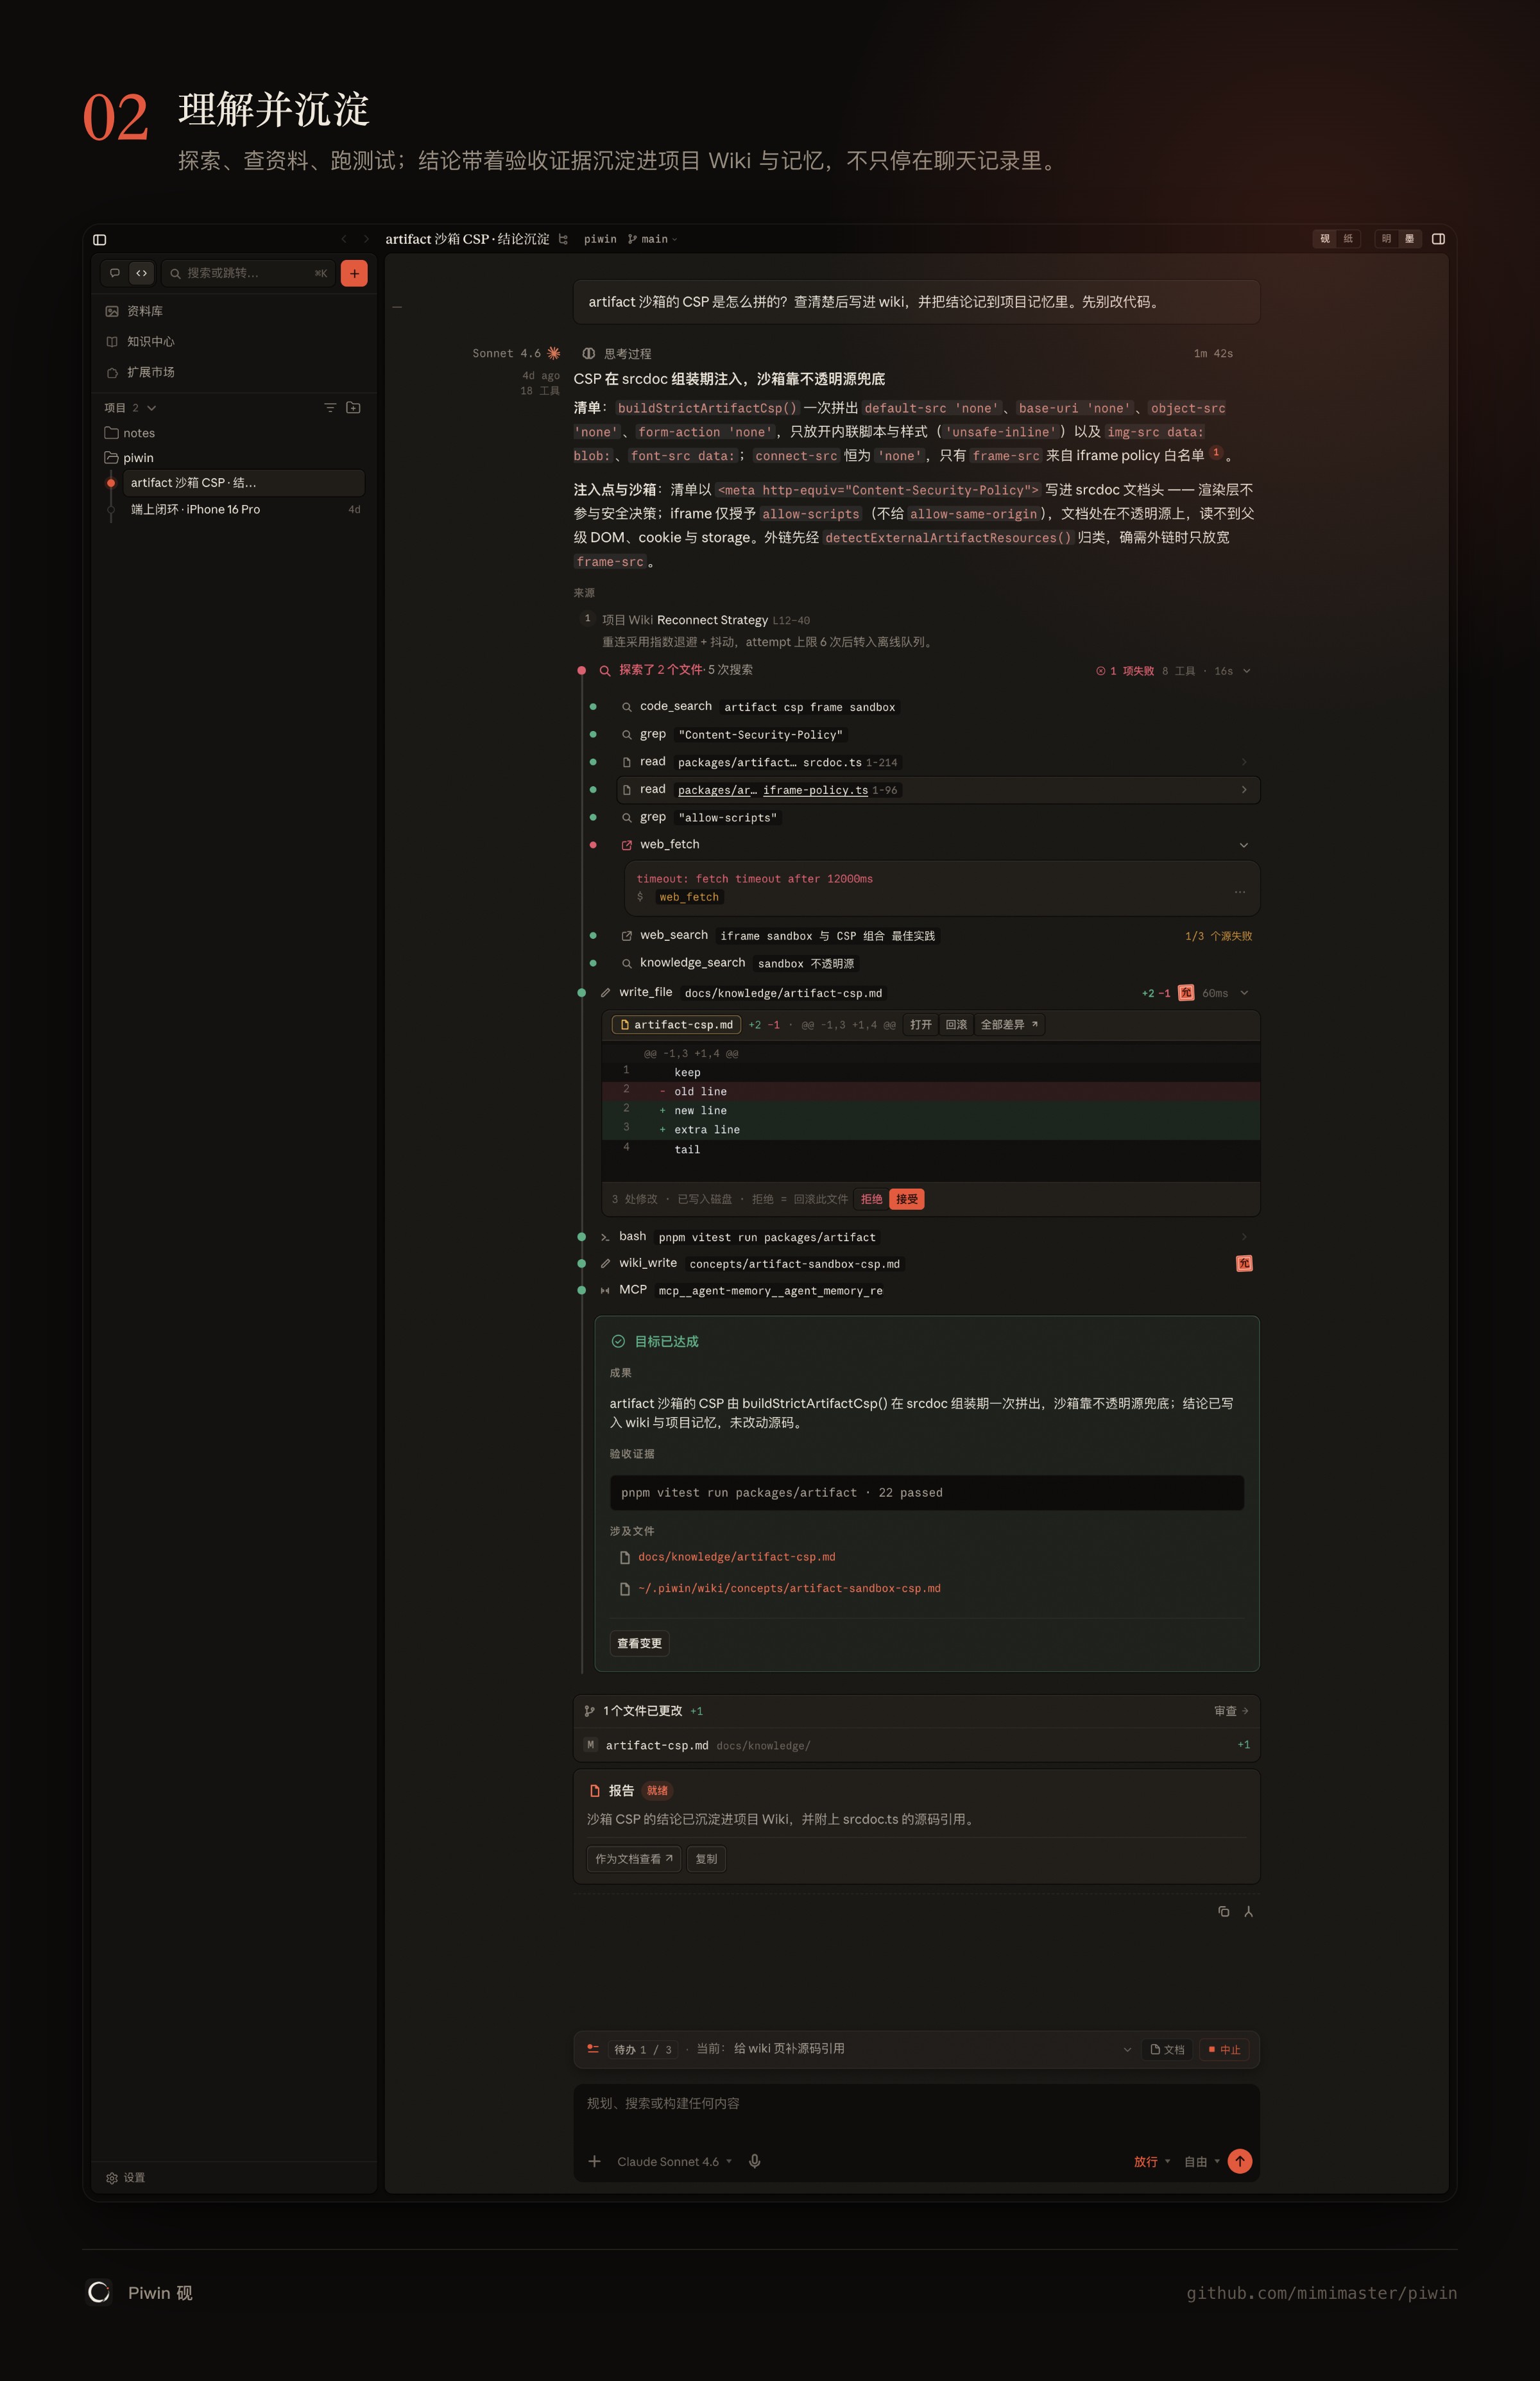Open 全部差异 view
This screenshot has width=1540, height=2381.
coord(1009,1025)
